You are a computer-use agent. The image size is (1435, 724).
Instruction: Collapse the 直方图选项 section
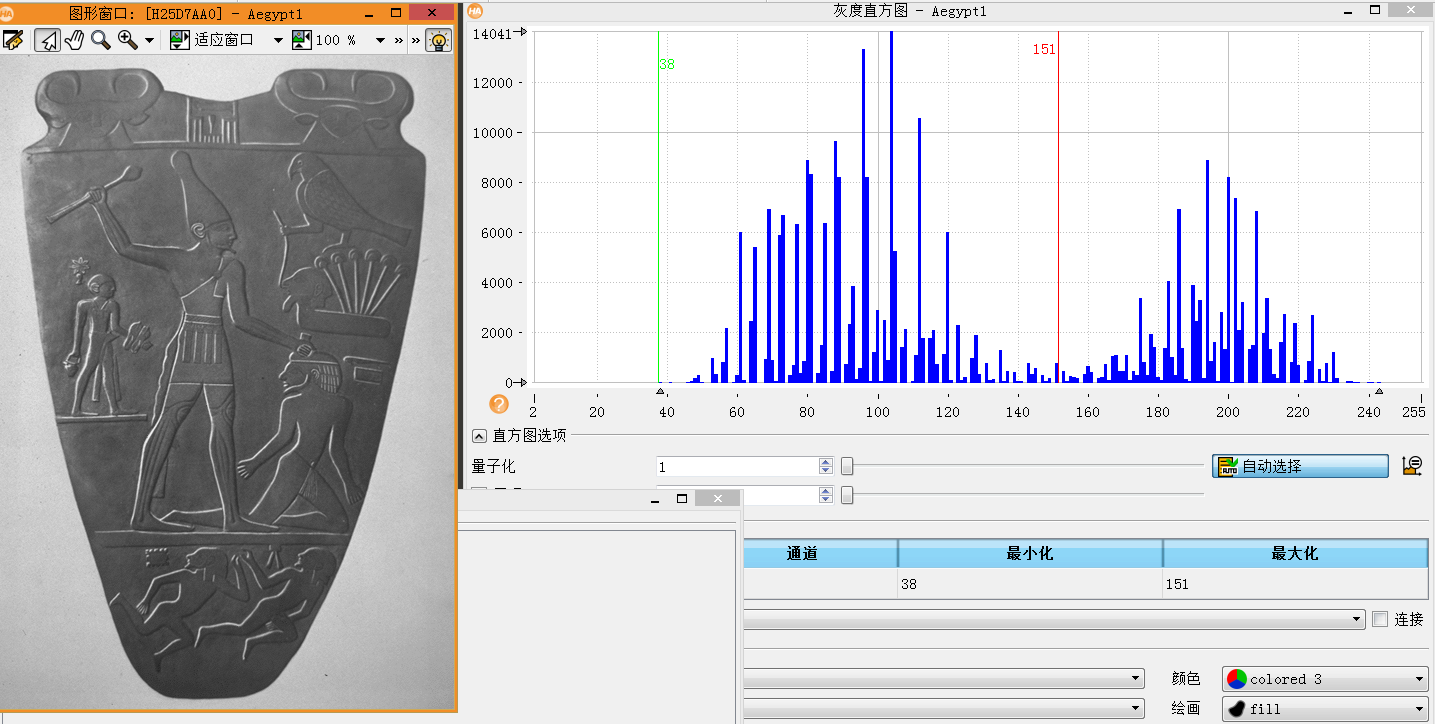(479, 436)
